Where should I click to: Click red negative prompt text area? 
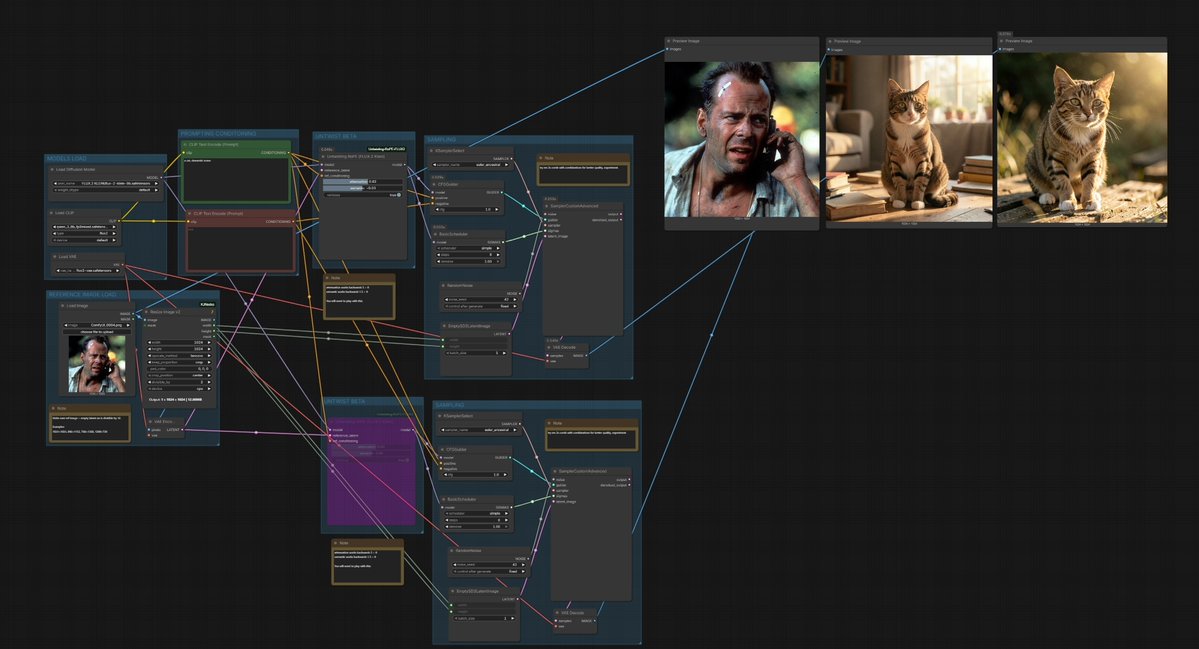point(241,248)
